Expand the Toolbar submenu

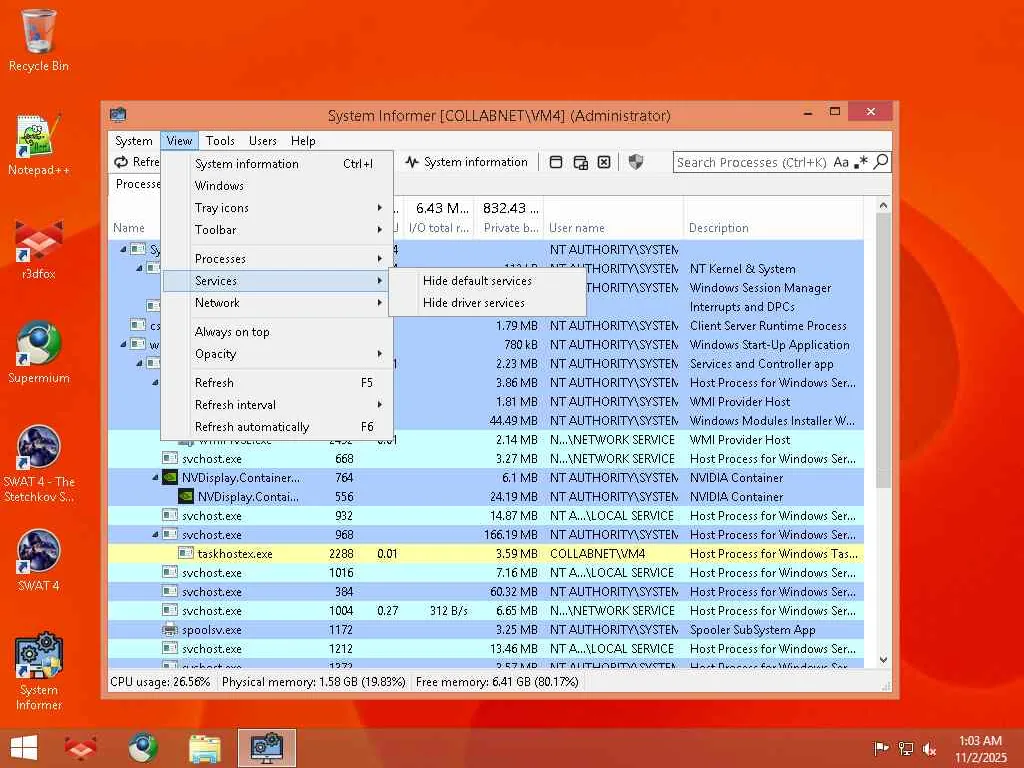(277, 230)
